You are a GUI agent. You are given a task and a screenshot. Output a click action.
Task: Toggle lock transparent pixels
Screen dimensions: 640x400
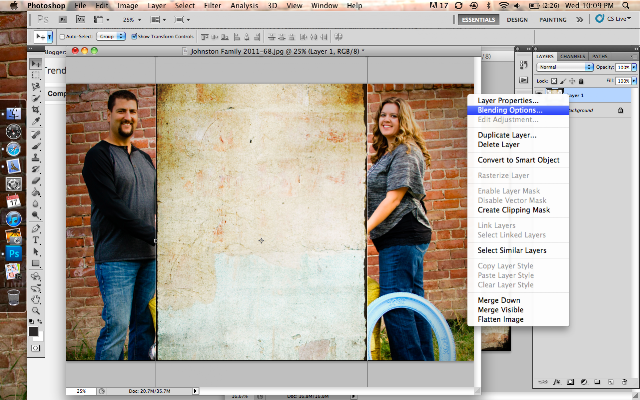(554, 81)
